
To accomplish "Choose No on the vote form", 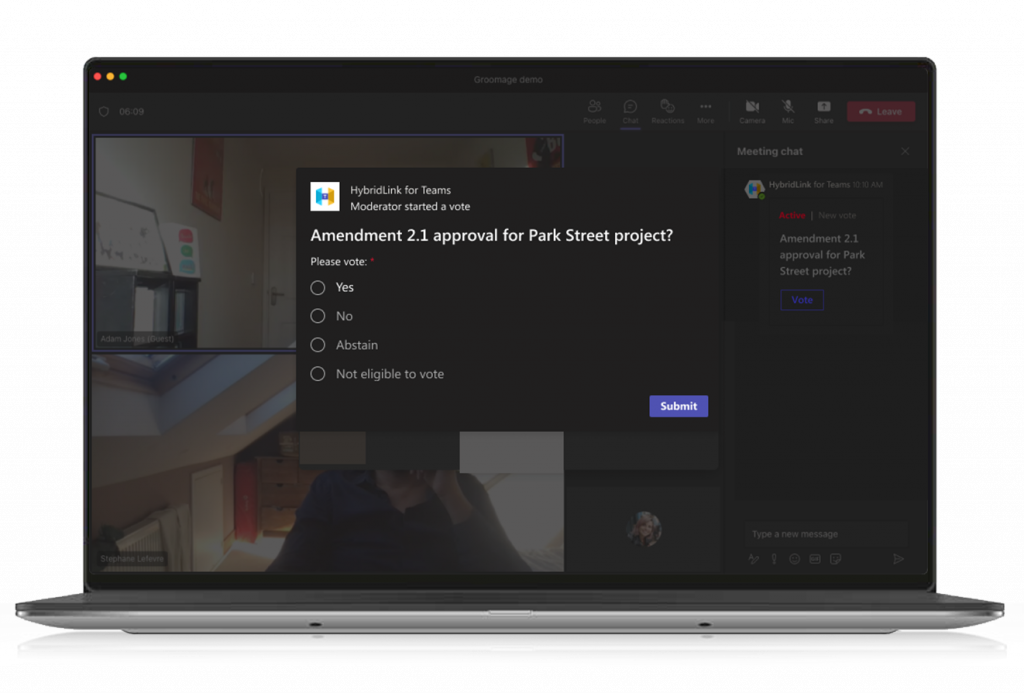I will tap(317, 316).
